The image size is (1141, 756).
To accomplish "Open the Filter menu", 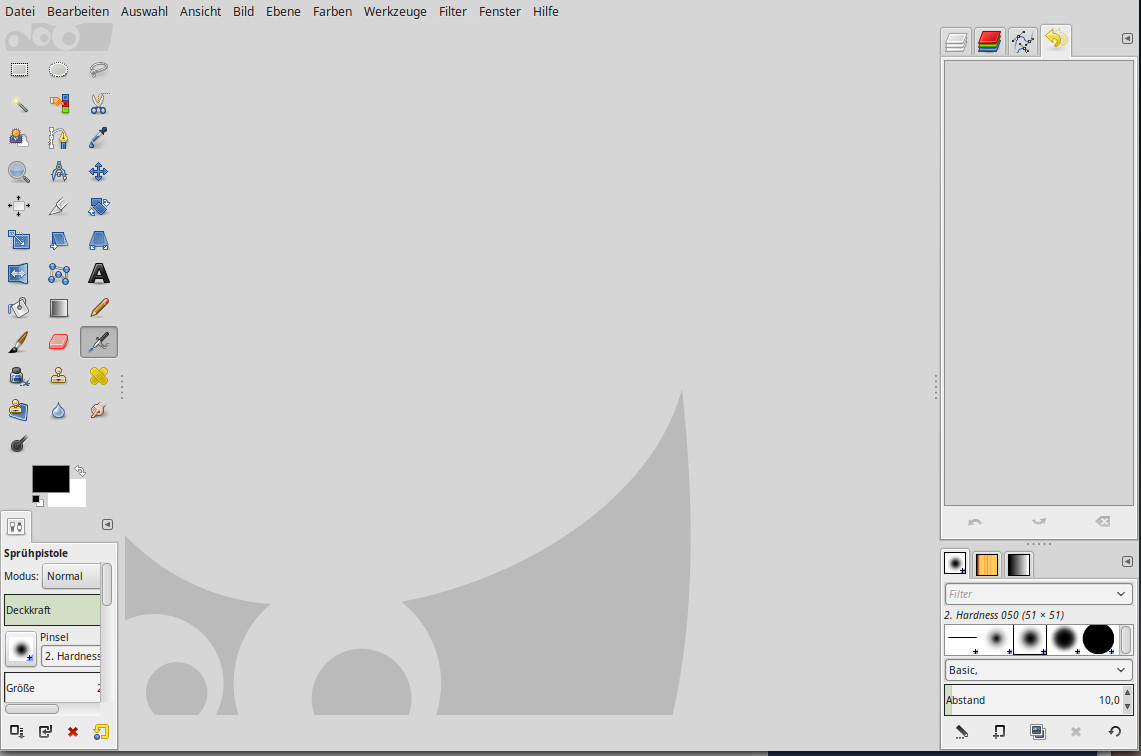I will tap(453, 12).
